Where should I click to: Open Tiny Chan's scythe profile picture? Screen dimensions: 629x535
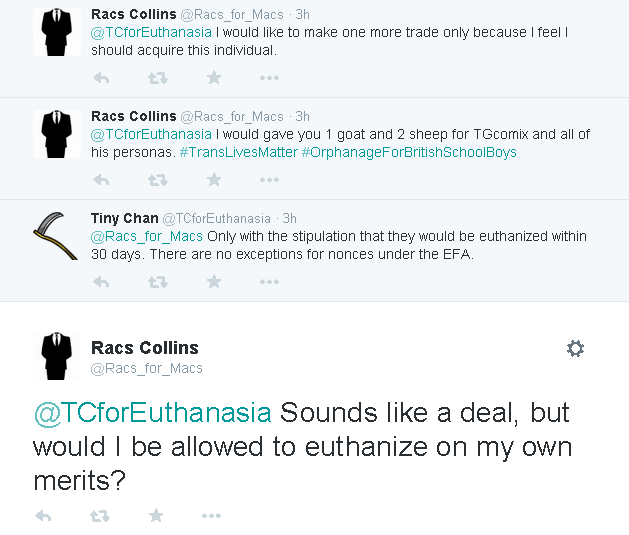tap(57, 236)
